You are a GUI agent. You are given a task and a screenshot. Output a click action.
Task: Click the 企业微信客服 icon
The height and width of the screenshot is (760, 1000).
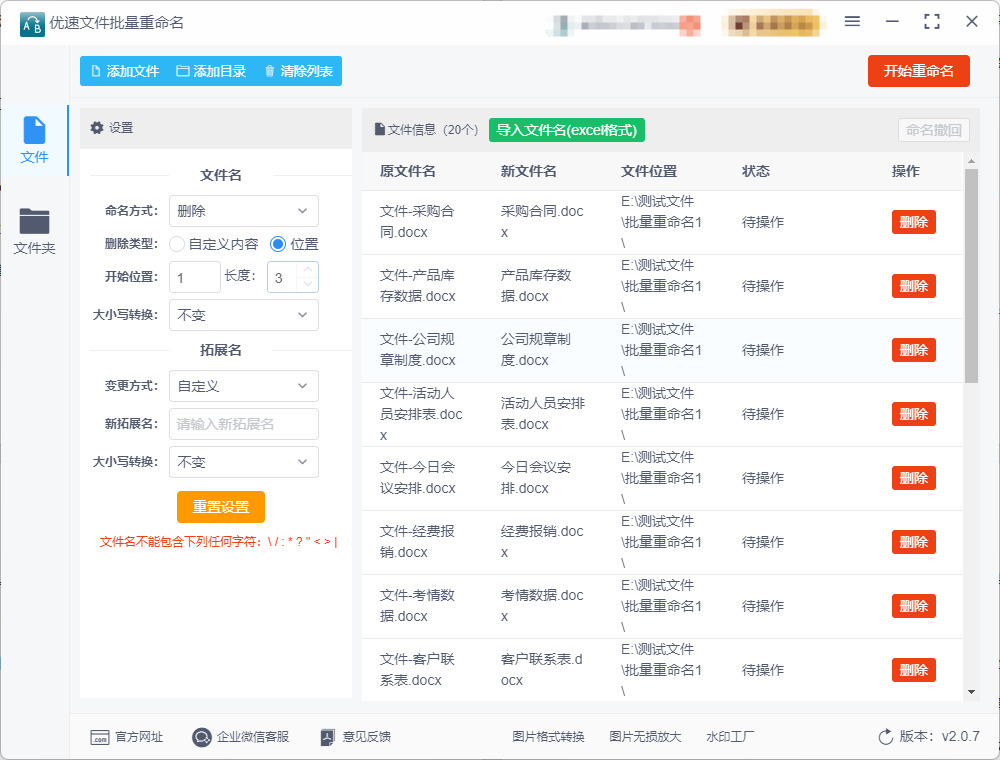click(x=202, y=737)
